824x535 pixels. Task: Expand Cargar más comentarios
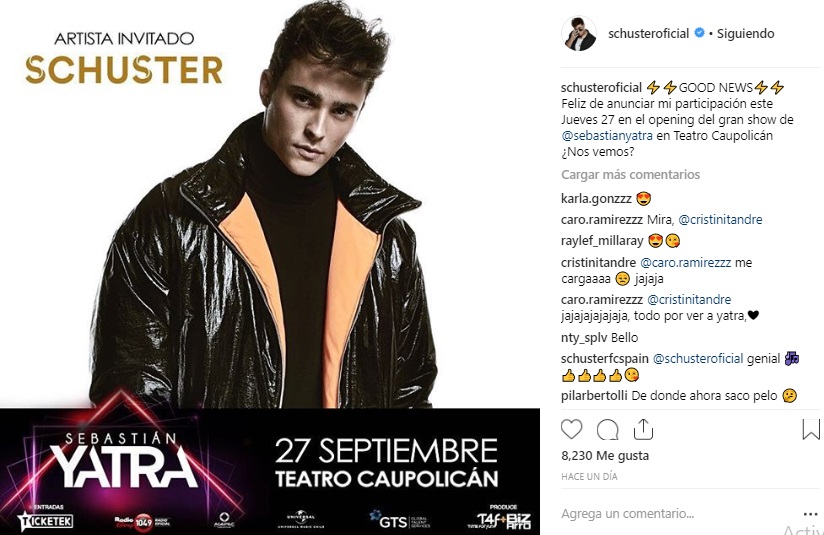click(630, 174)
